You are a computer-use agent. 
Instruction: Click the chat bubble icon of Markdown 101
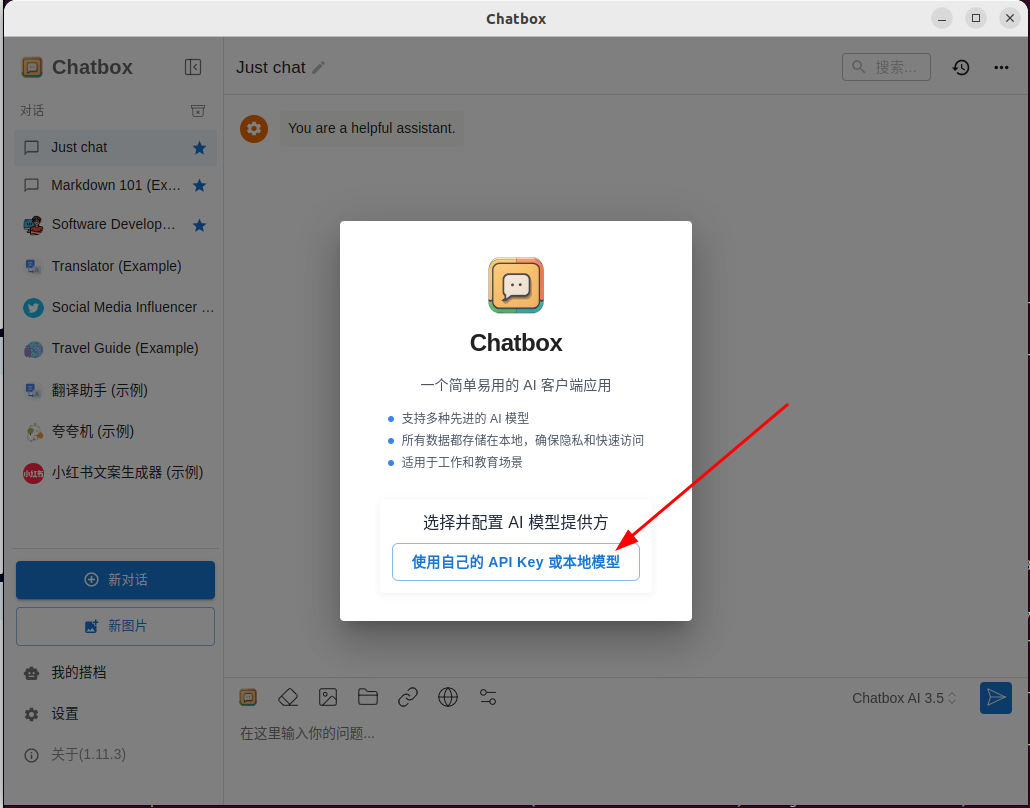click(32, 186)
